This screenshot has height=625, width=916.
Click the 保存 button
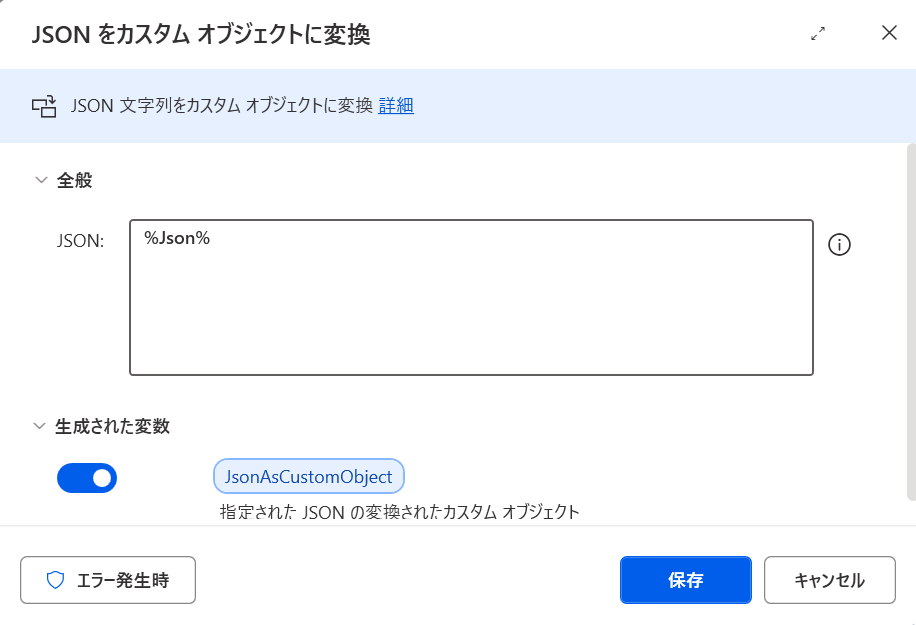point(686,580)
